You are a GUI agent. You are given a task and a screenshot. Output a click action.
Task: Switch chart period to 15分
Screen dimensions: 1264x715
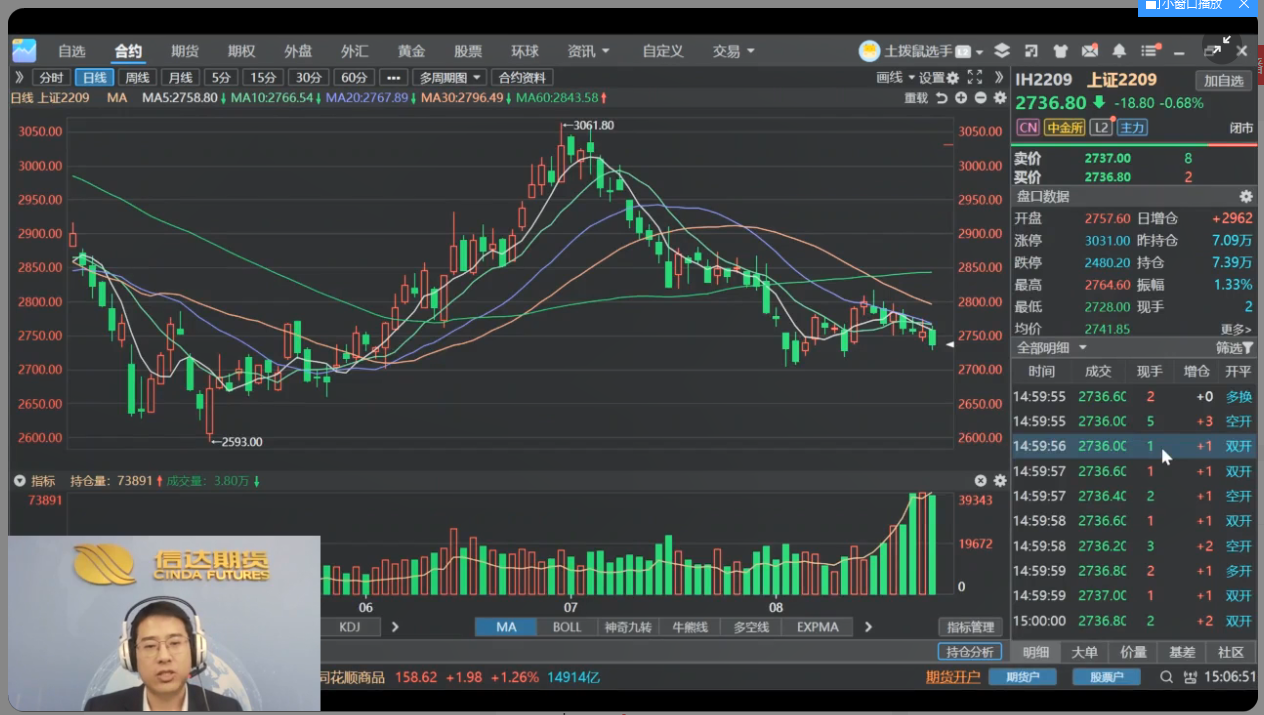[x=263, y=78]
